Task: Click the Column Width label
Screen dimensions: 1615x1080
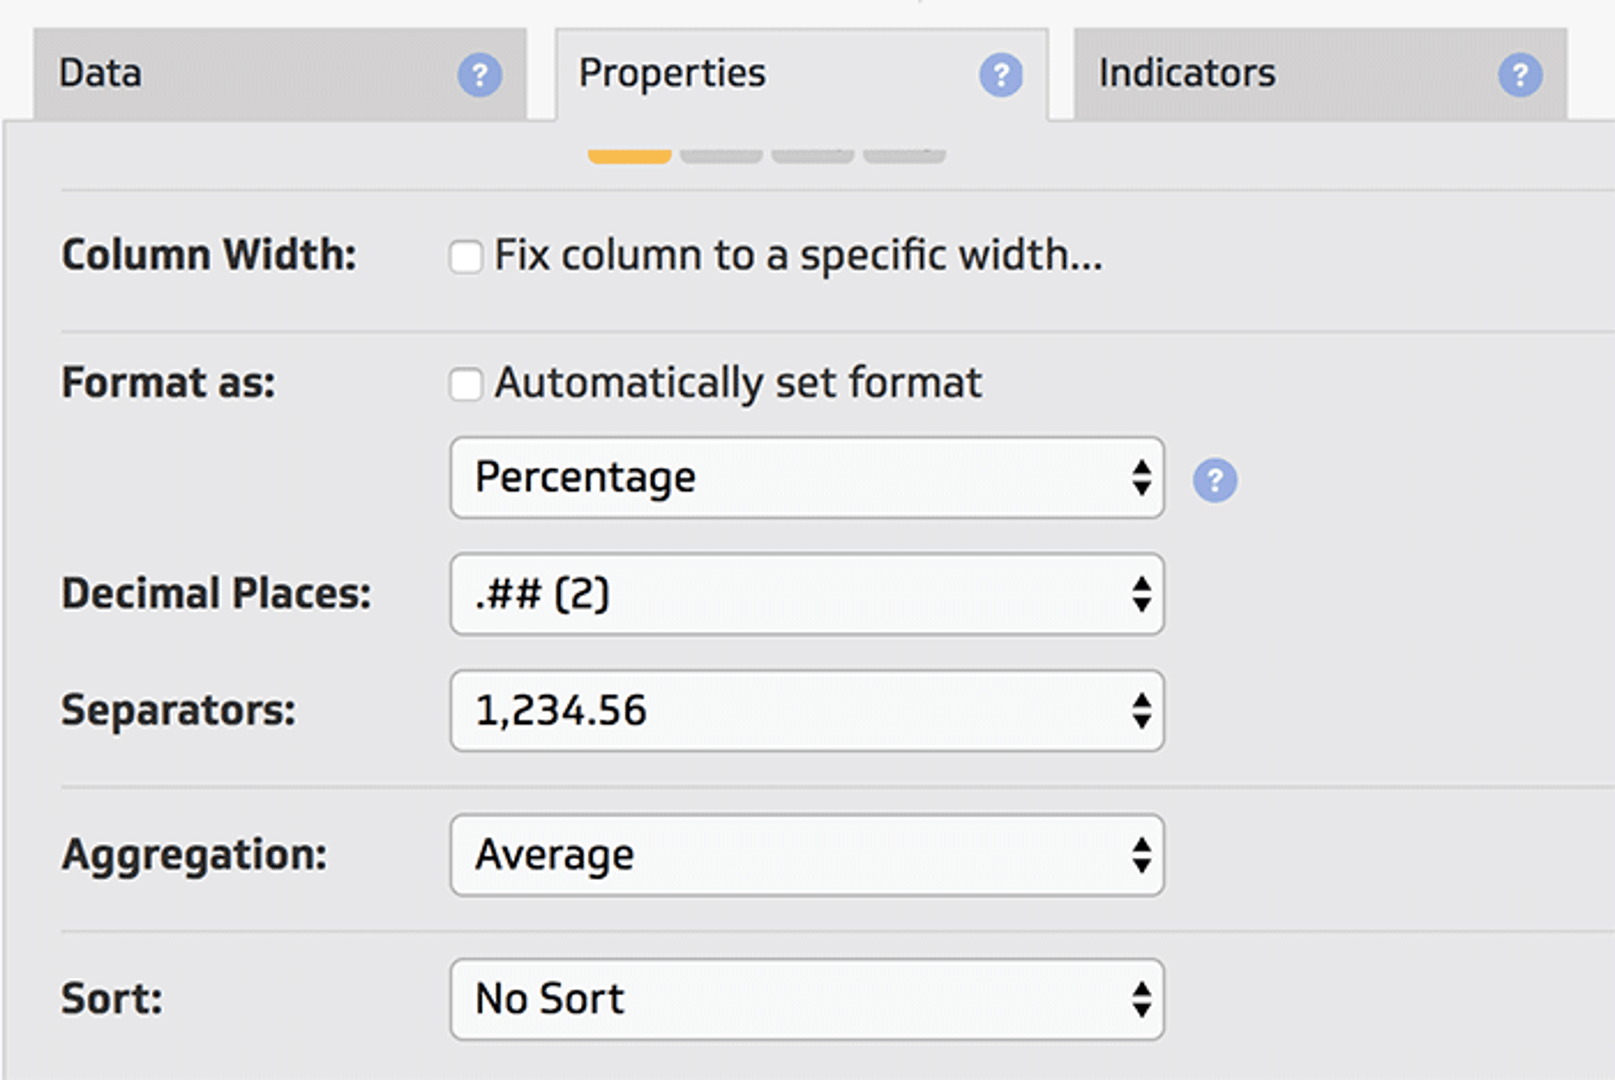Action: [209, 255]
